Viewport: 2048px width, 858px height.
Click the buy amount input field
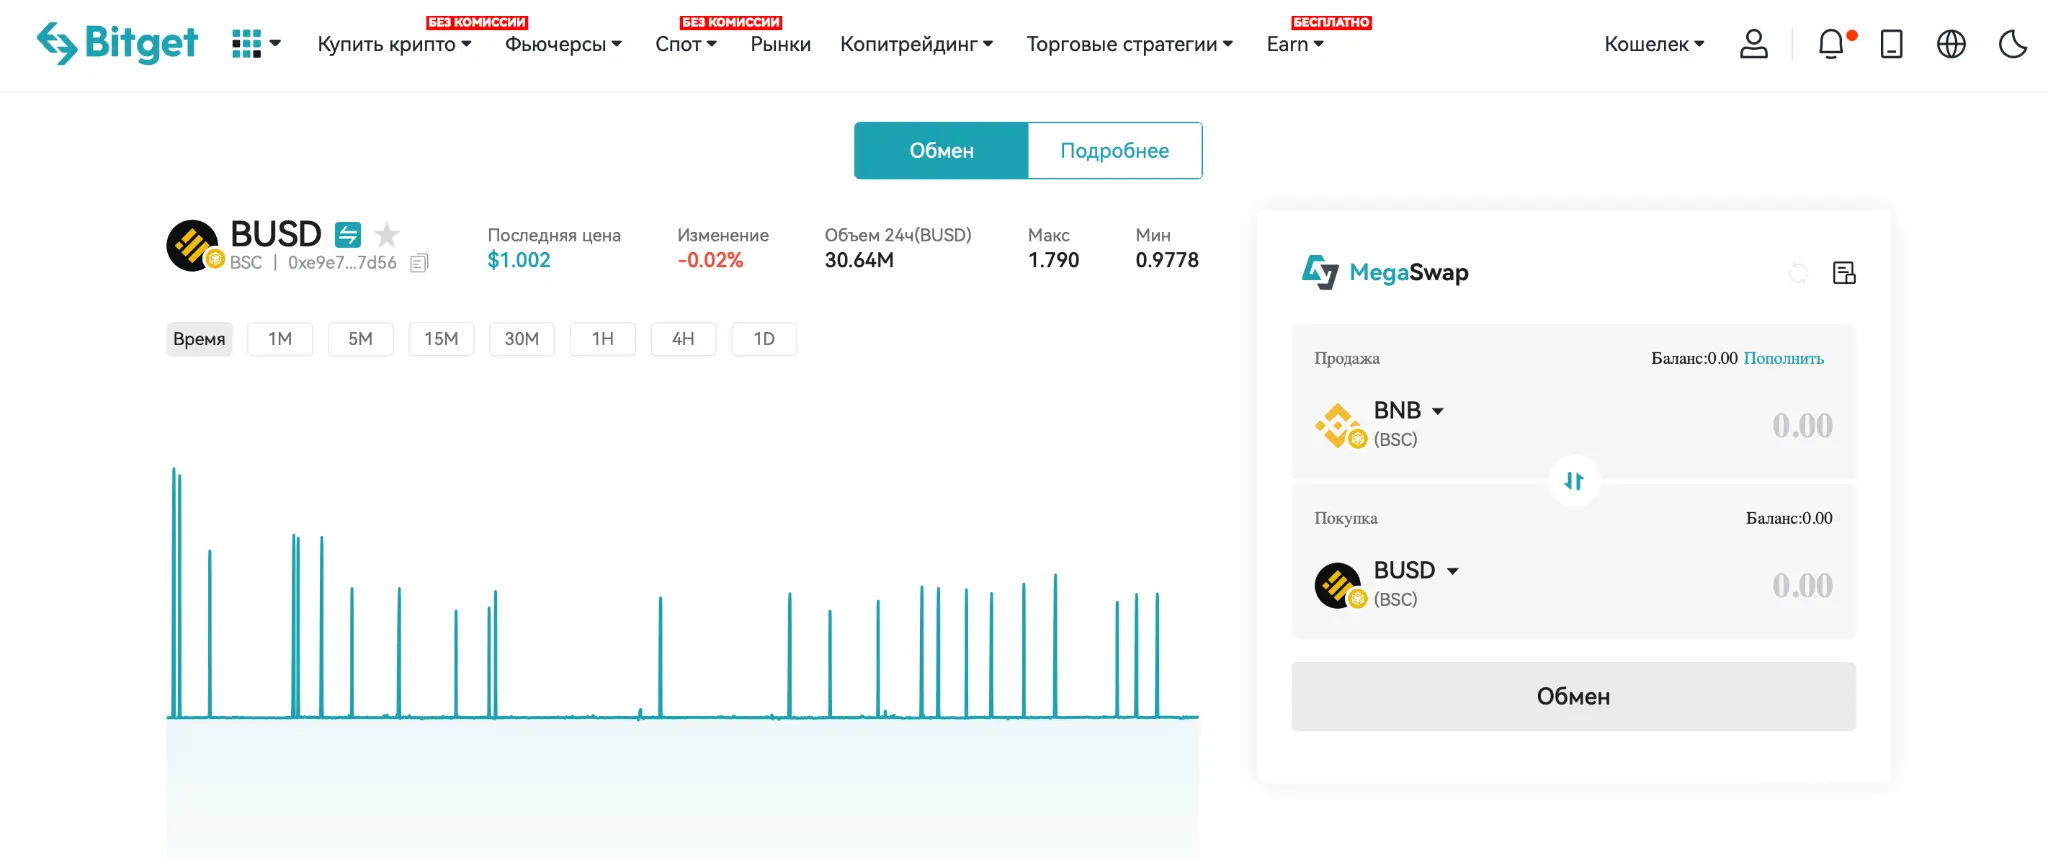coord(1802,586)
